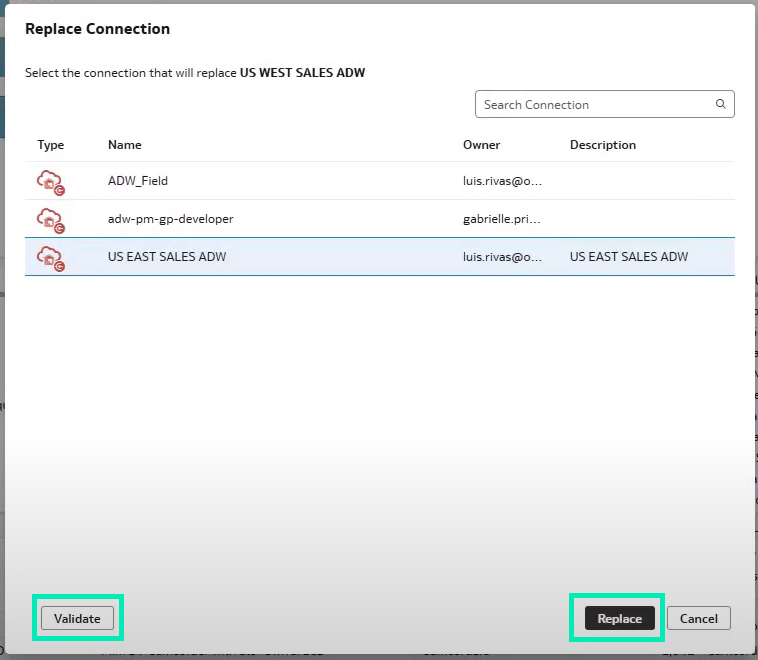Select the adw-pm-gp-developer connection name
Screen dimensions: 758x660
click(170, 218)
